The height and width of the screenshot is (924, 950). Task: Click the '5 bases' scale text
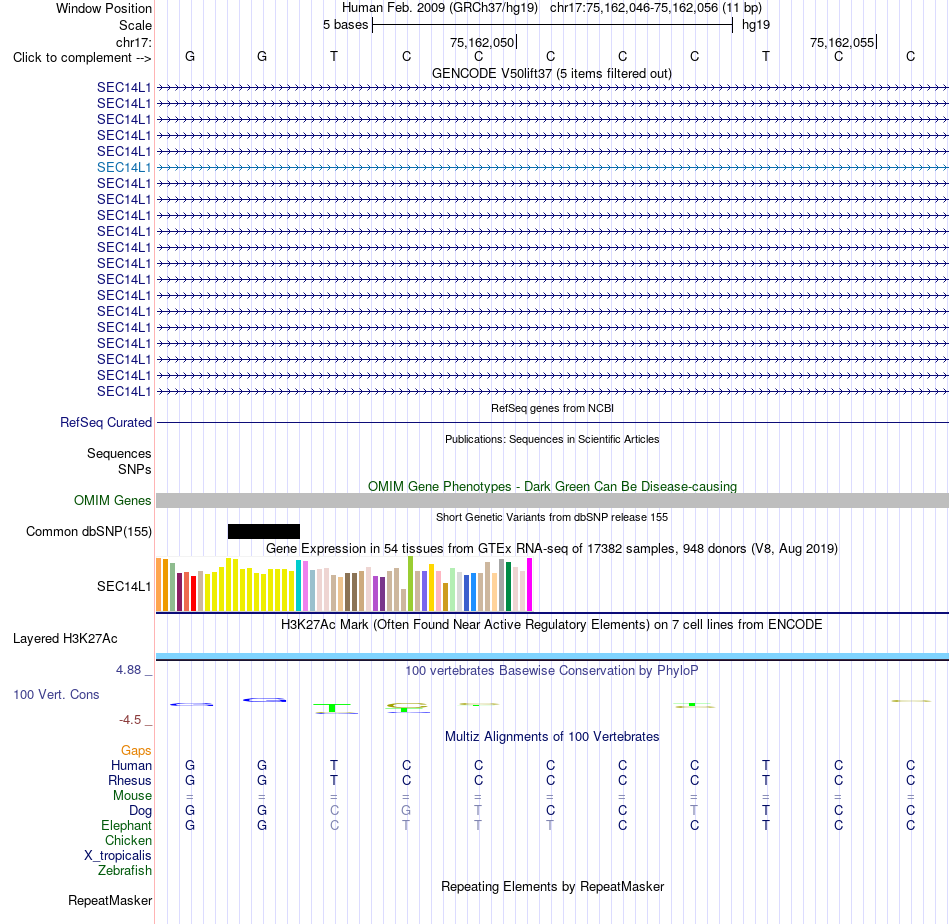tap(345, 25)
